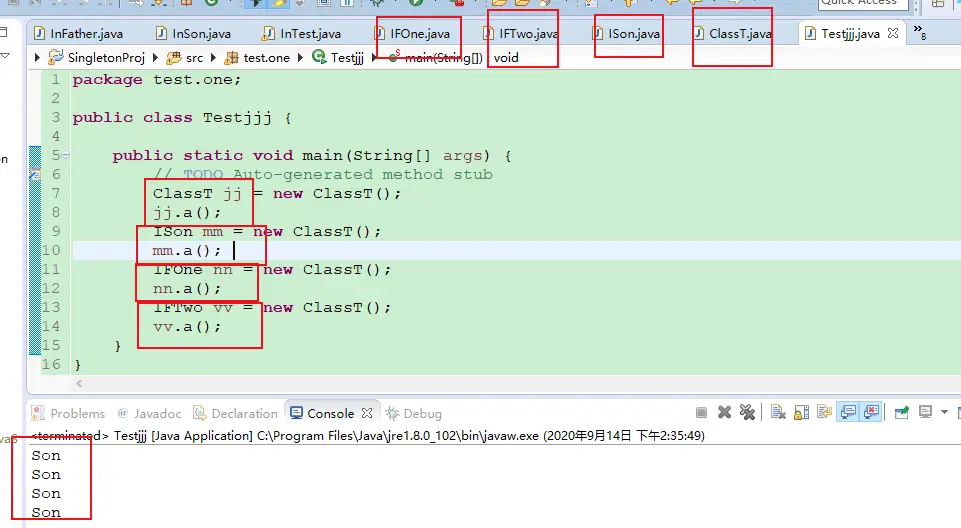
Task: Show hidden editor tabs list
Action: 920,33
